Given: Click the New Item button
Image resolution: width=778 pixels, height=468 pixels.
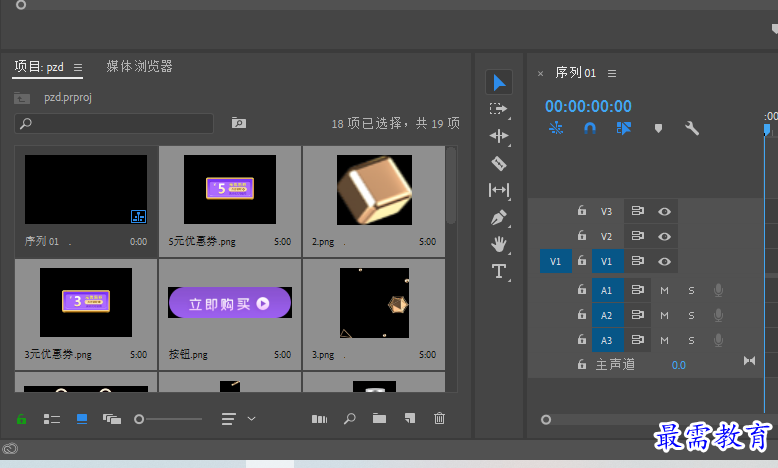Looking at the screenshot, I should (409, 419).
